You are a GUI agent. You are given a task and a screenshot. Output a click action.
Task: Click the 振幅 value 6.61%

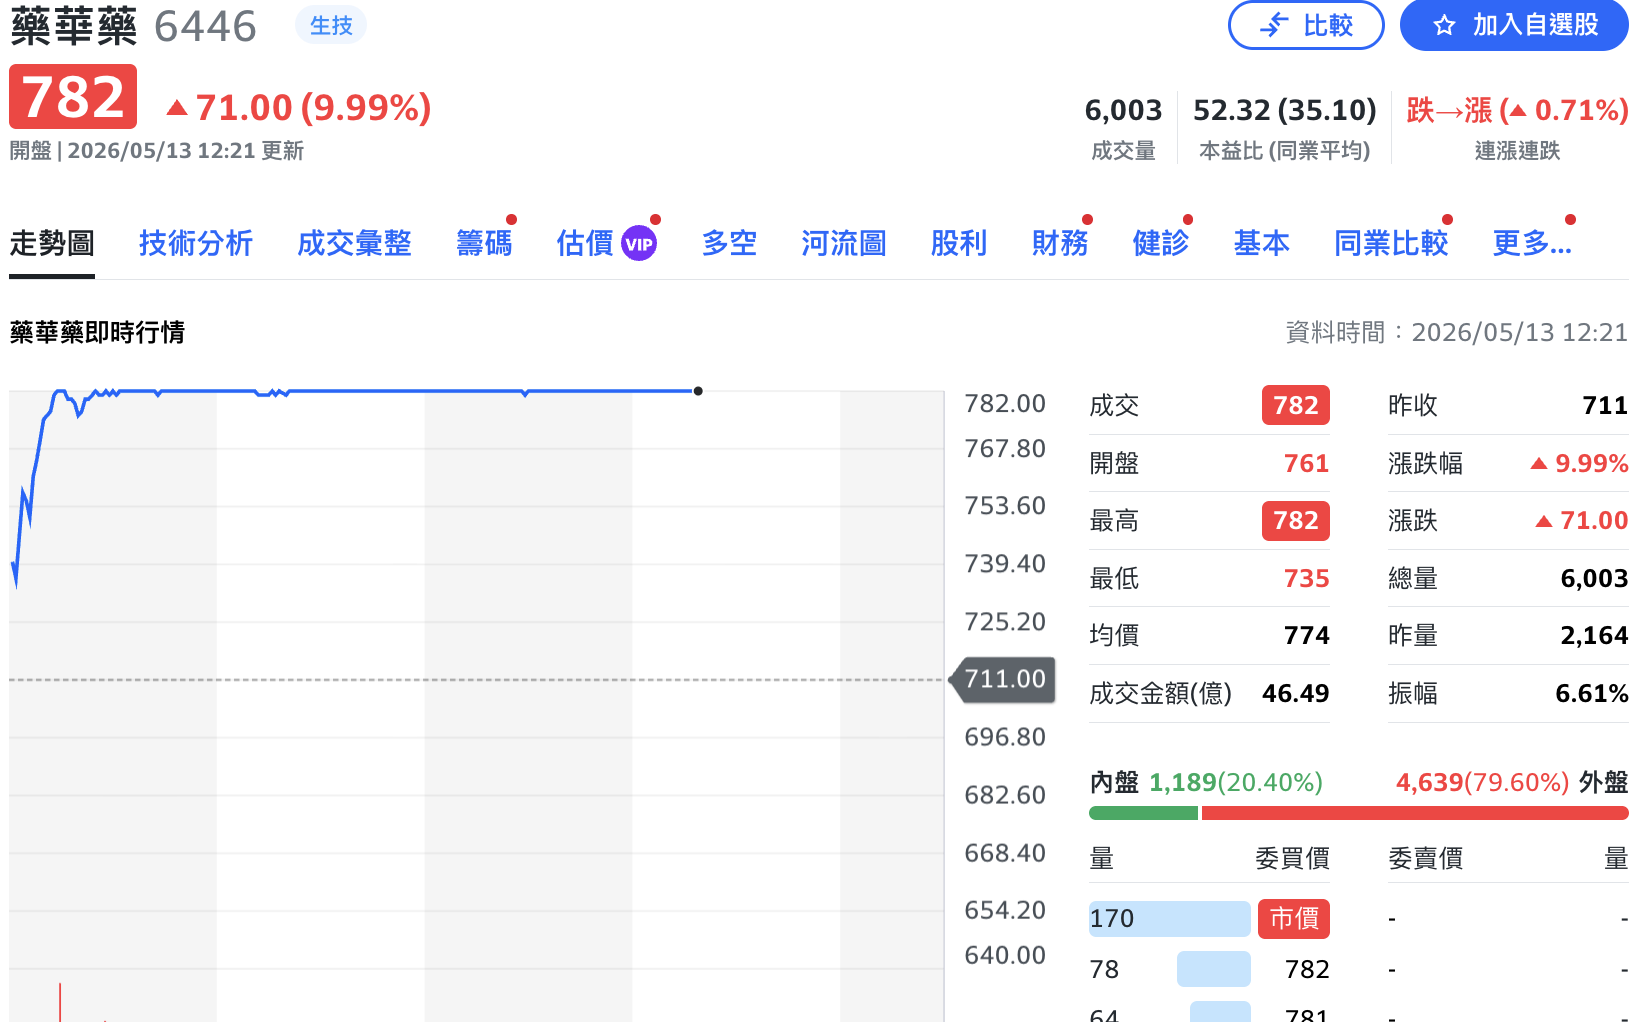(x=1592, y=693)
